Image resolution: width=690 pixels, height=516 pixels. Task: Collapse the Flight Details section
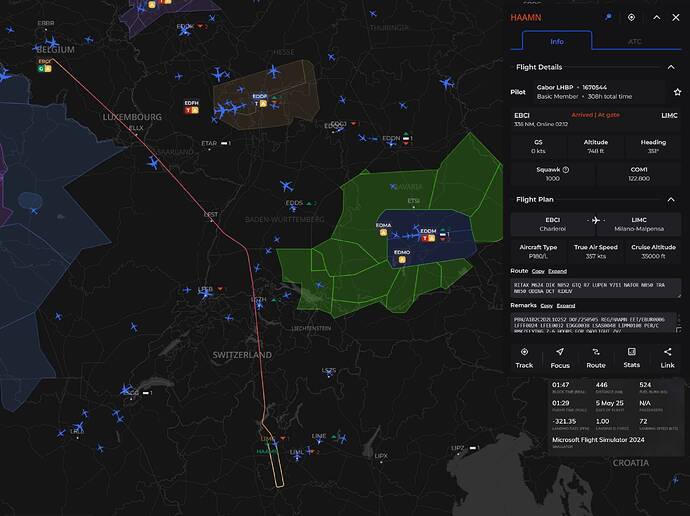671,67
